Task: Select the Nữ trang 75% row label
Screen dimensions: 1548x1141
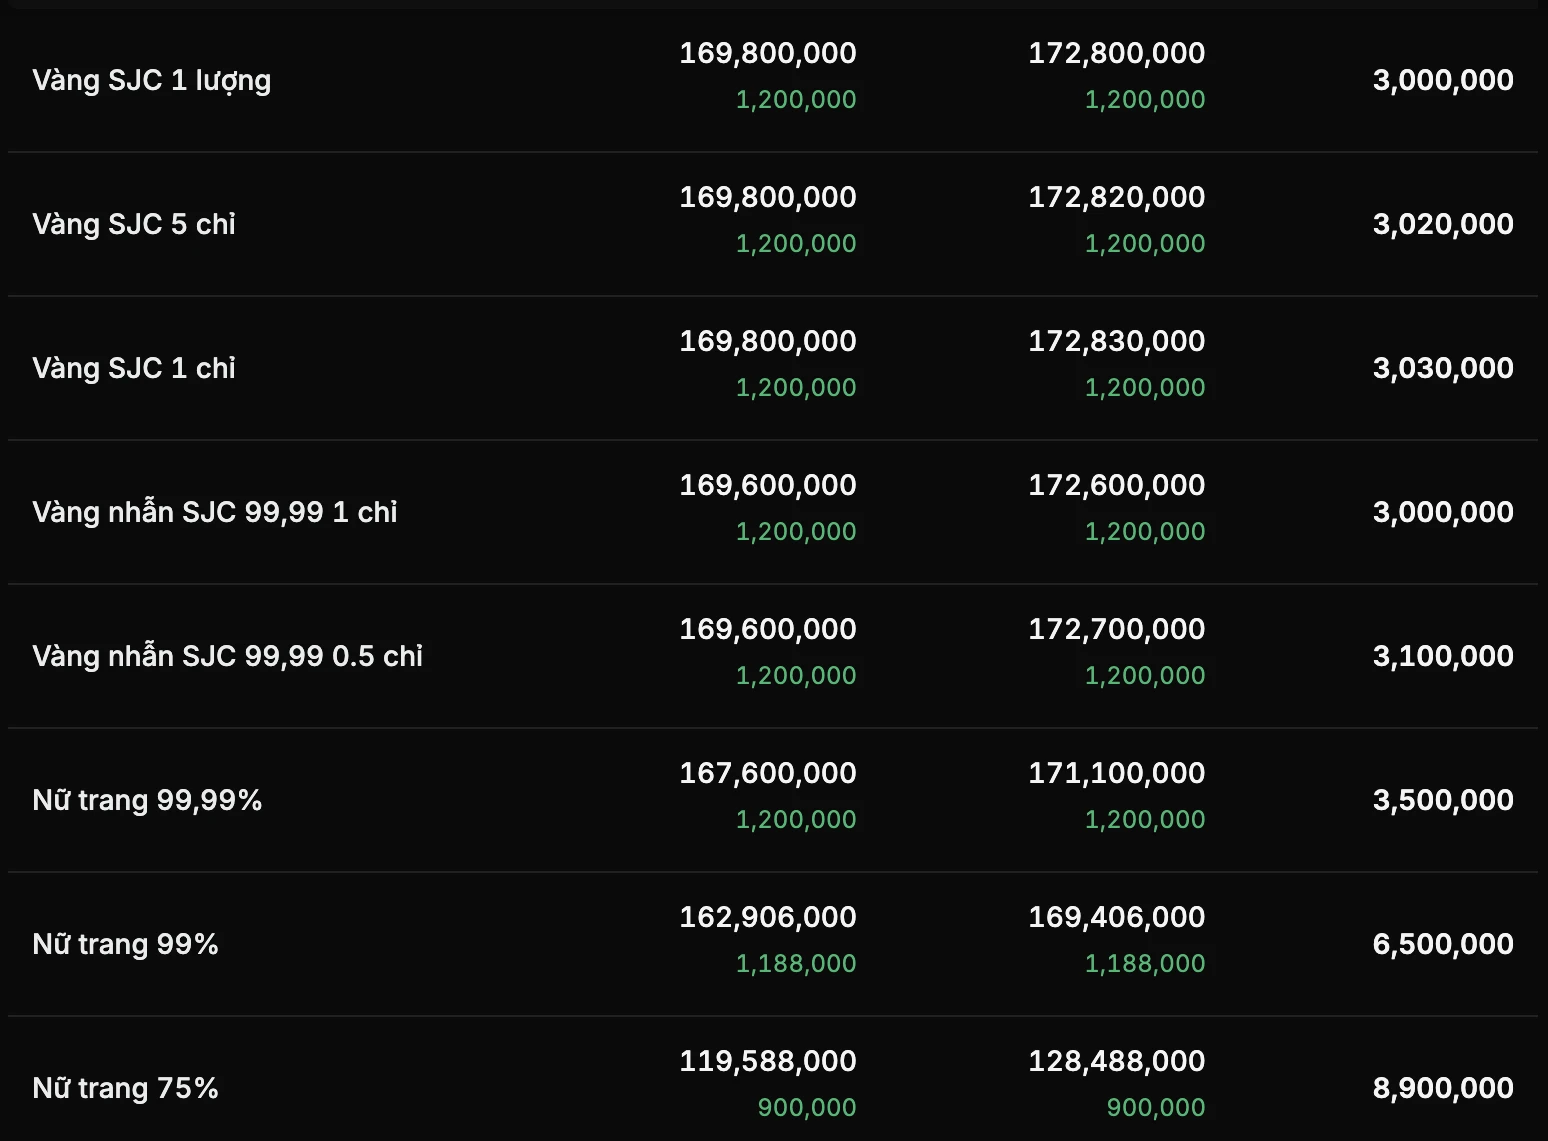Action: [125, 1088]
